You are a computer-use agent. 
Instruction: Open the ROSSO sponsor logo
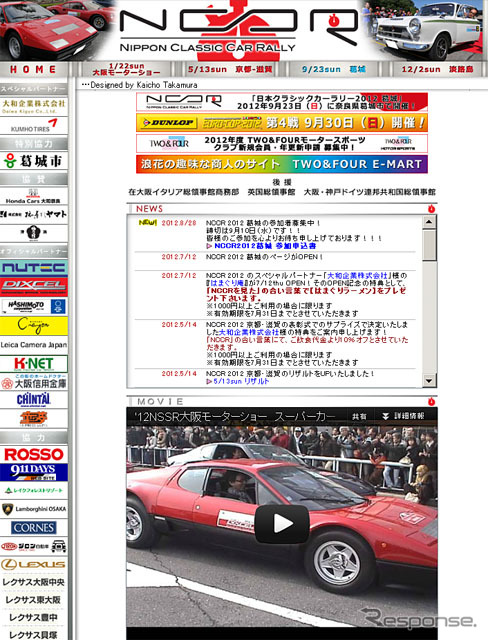tap(34, 454)
